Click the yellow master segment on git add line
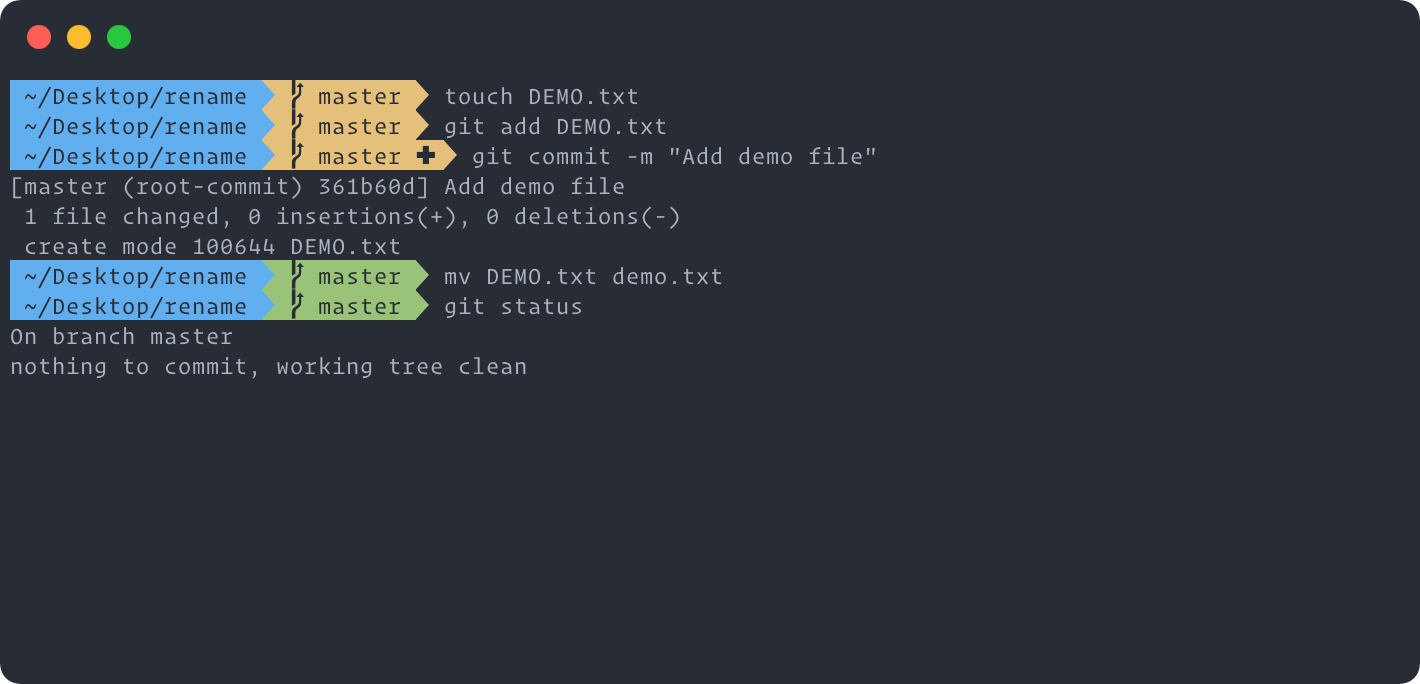The width and height of the screenshot is (1420, 684). tap(346, 126)
